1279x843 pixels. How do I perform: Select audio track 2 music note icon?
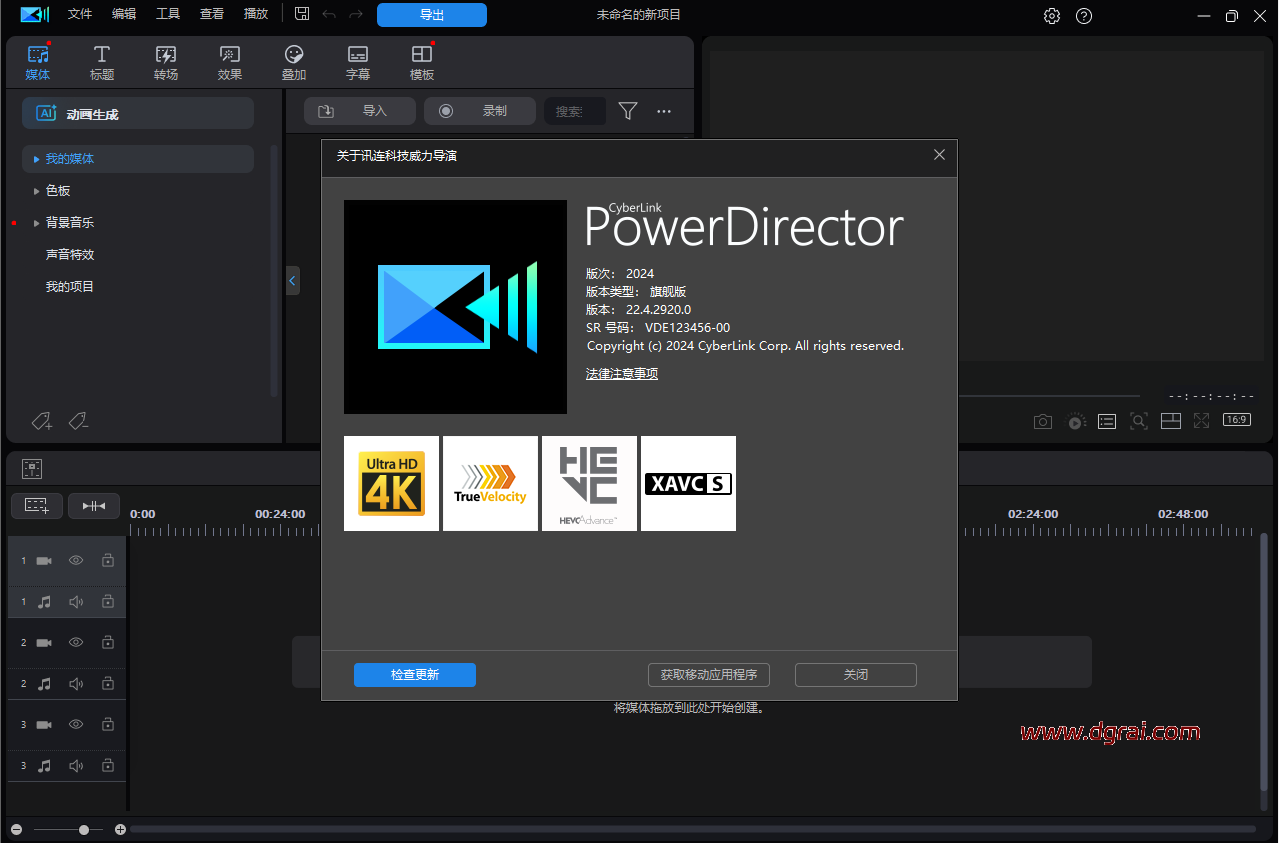(x=44, y=684)
